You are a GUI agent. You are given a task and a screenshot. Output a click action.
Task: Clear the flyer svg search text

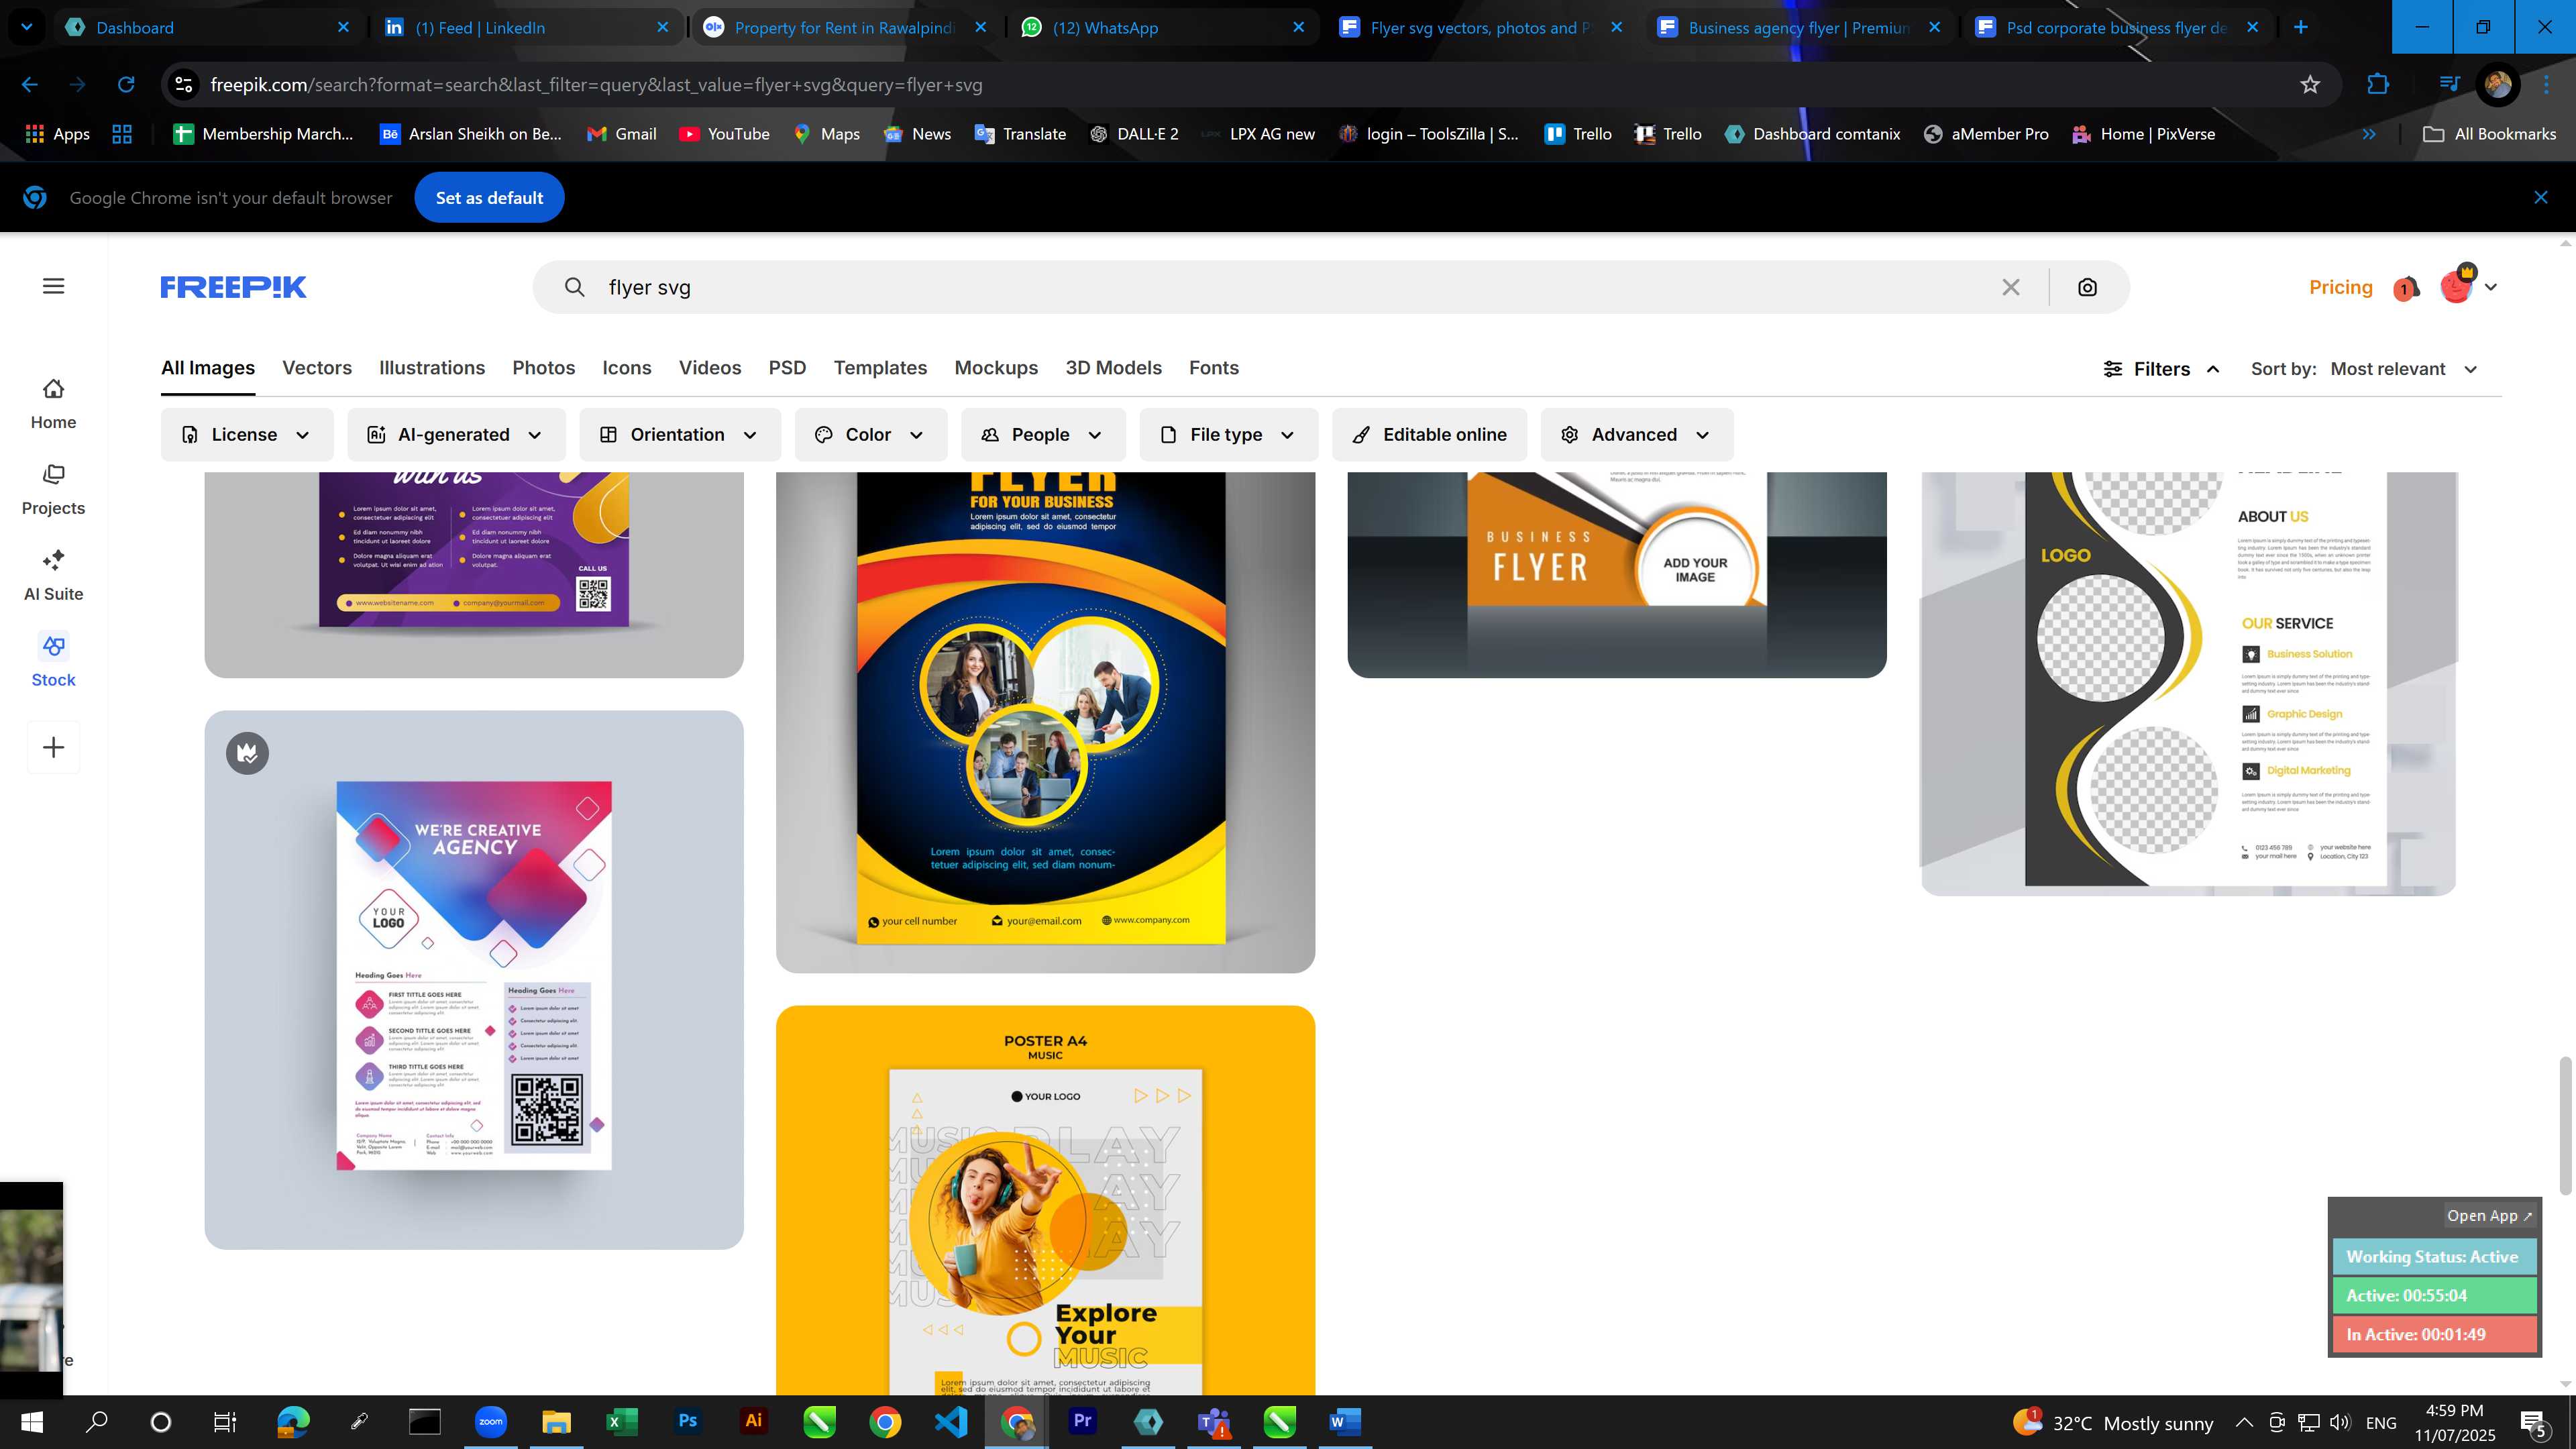click(x=2011, y=287)
